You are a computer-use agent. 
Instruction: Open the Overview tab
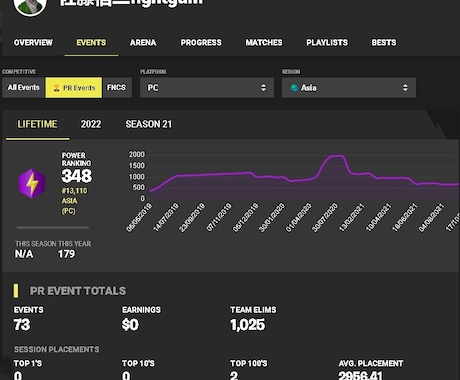pos(33,43)
